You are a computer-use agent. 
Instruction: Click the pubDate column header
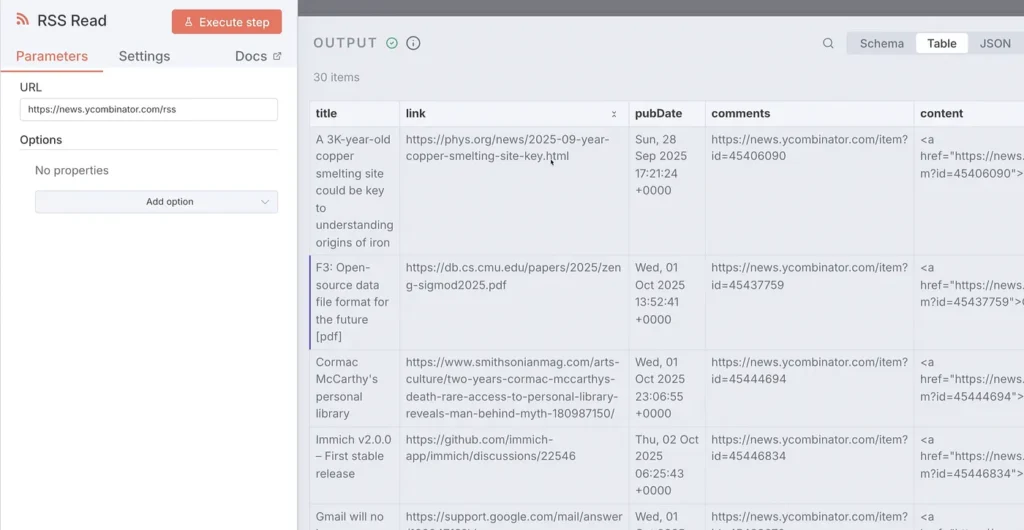point(659,114)
